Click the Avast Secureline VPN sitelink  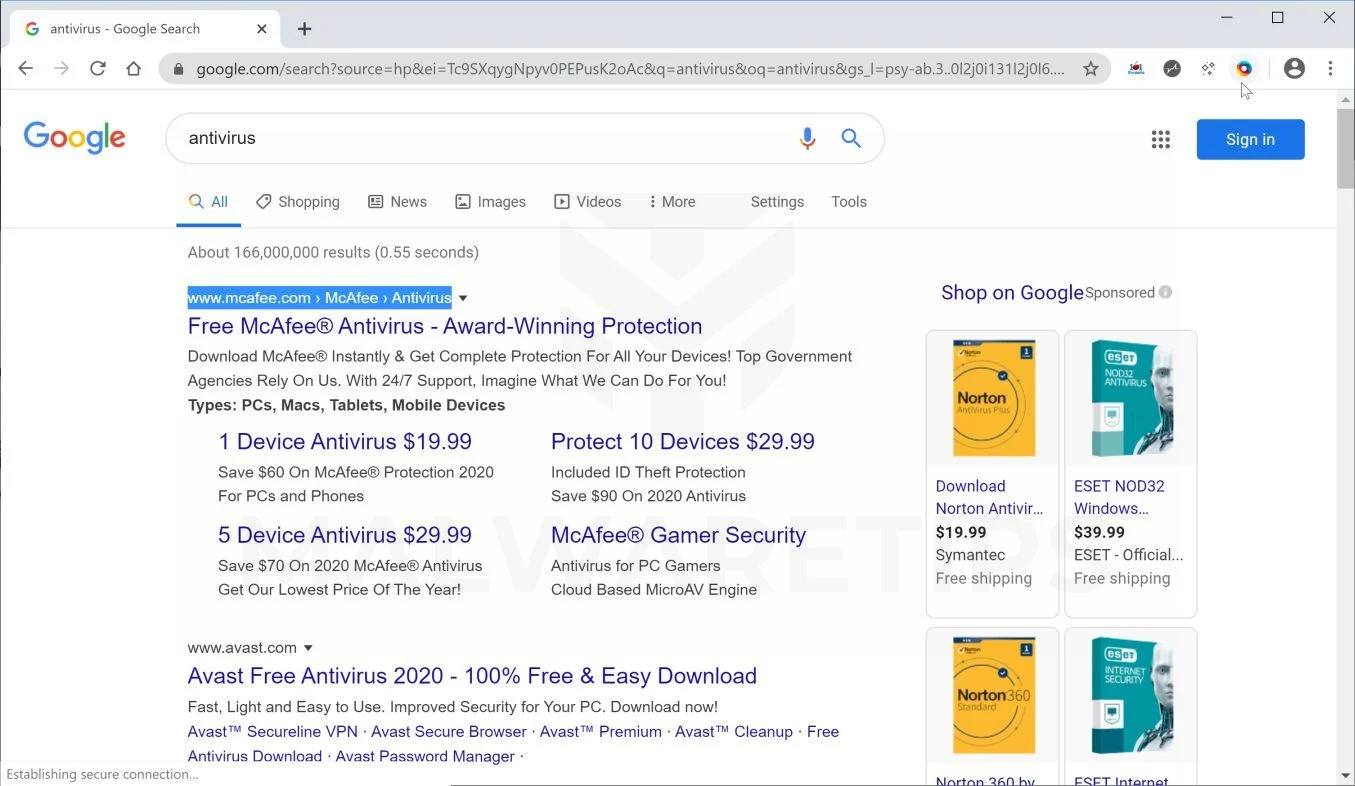(x=273, y=732)
